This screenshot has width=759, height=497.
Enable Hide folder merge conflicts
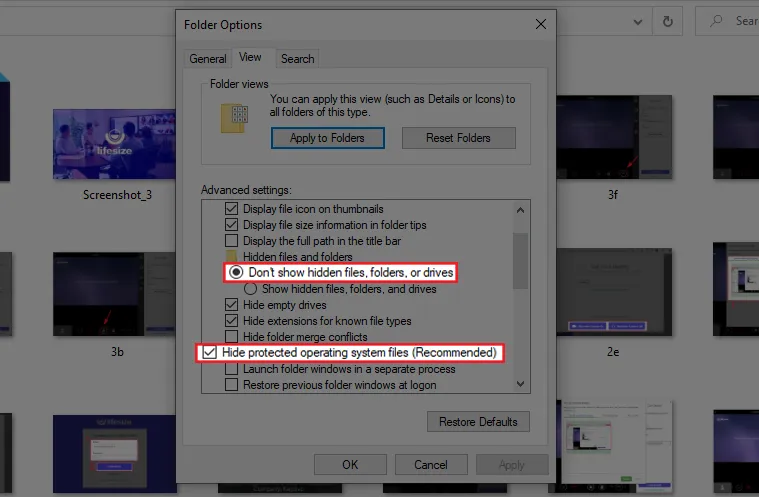[231, 336]
